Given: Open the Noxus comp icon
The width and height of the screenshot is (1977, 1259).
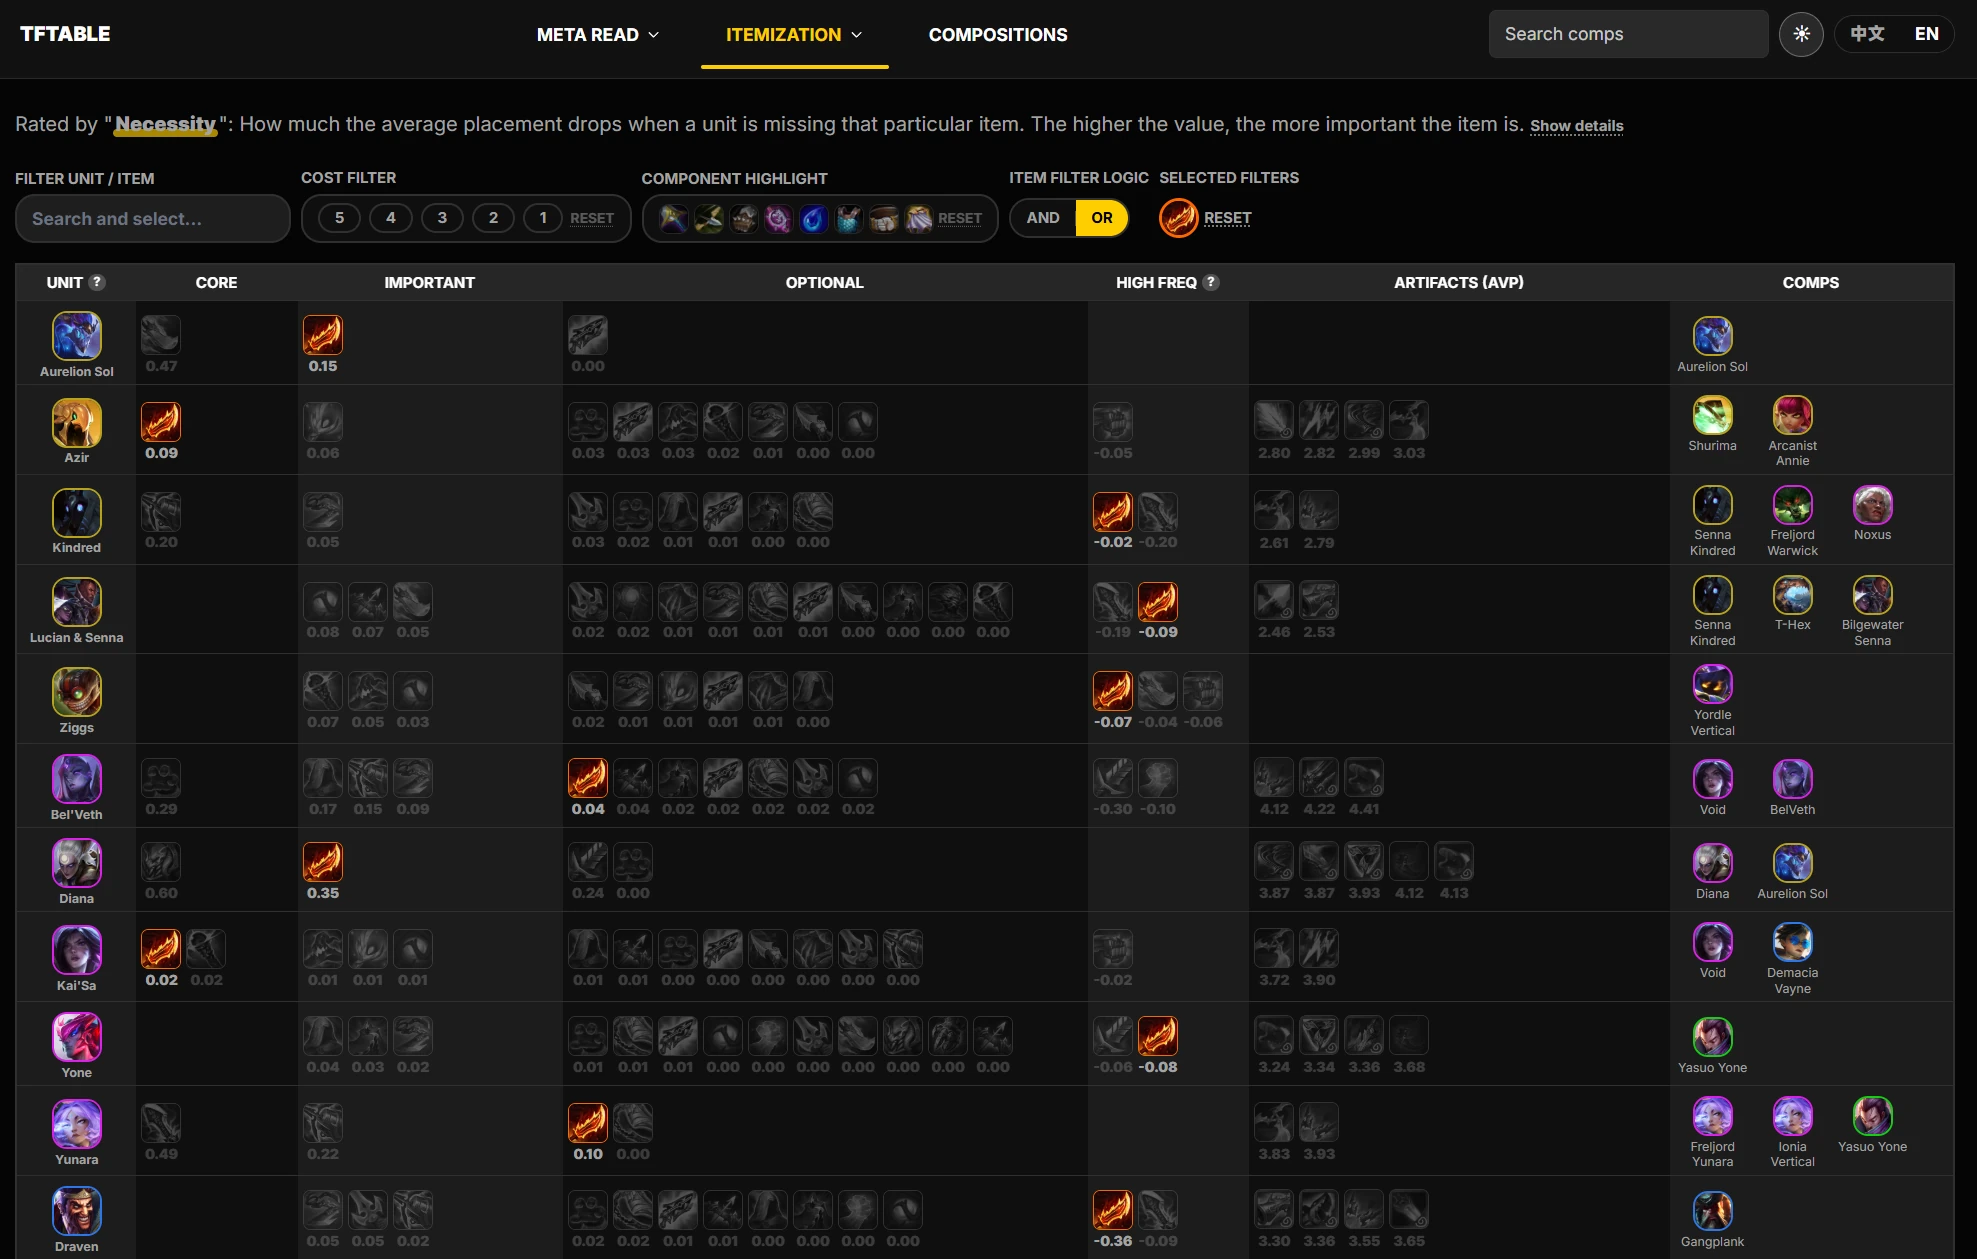Looking at the screenshot, I should coord(1873,505).
